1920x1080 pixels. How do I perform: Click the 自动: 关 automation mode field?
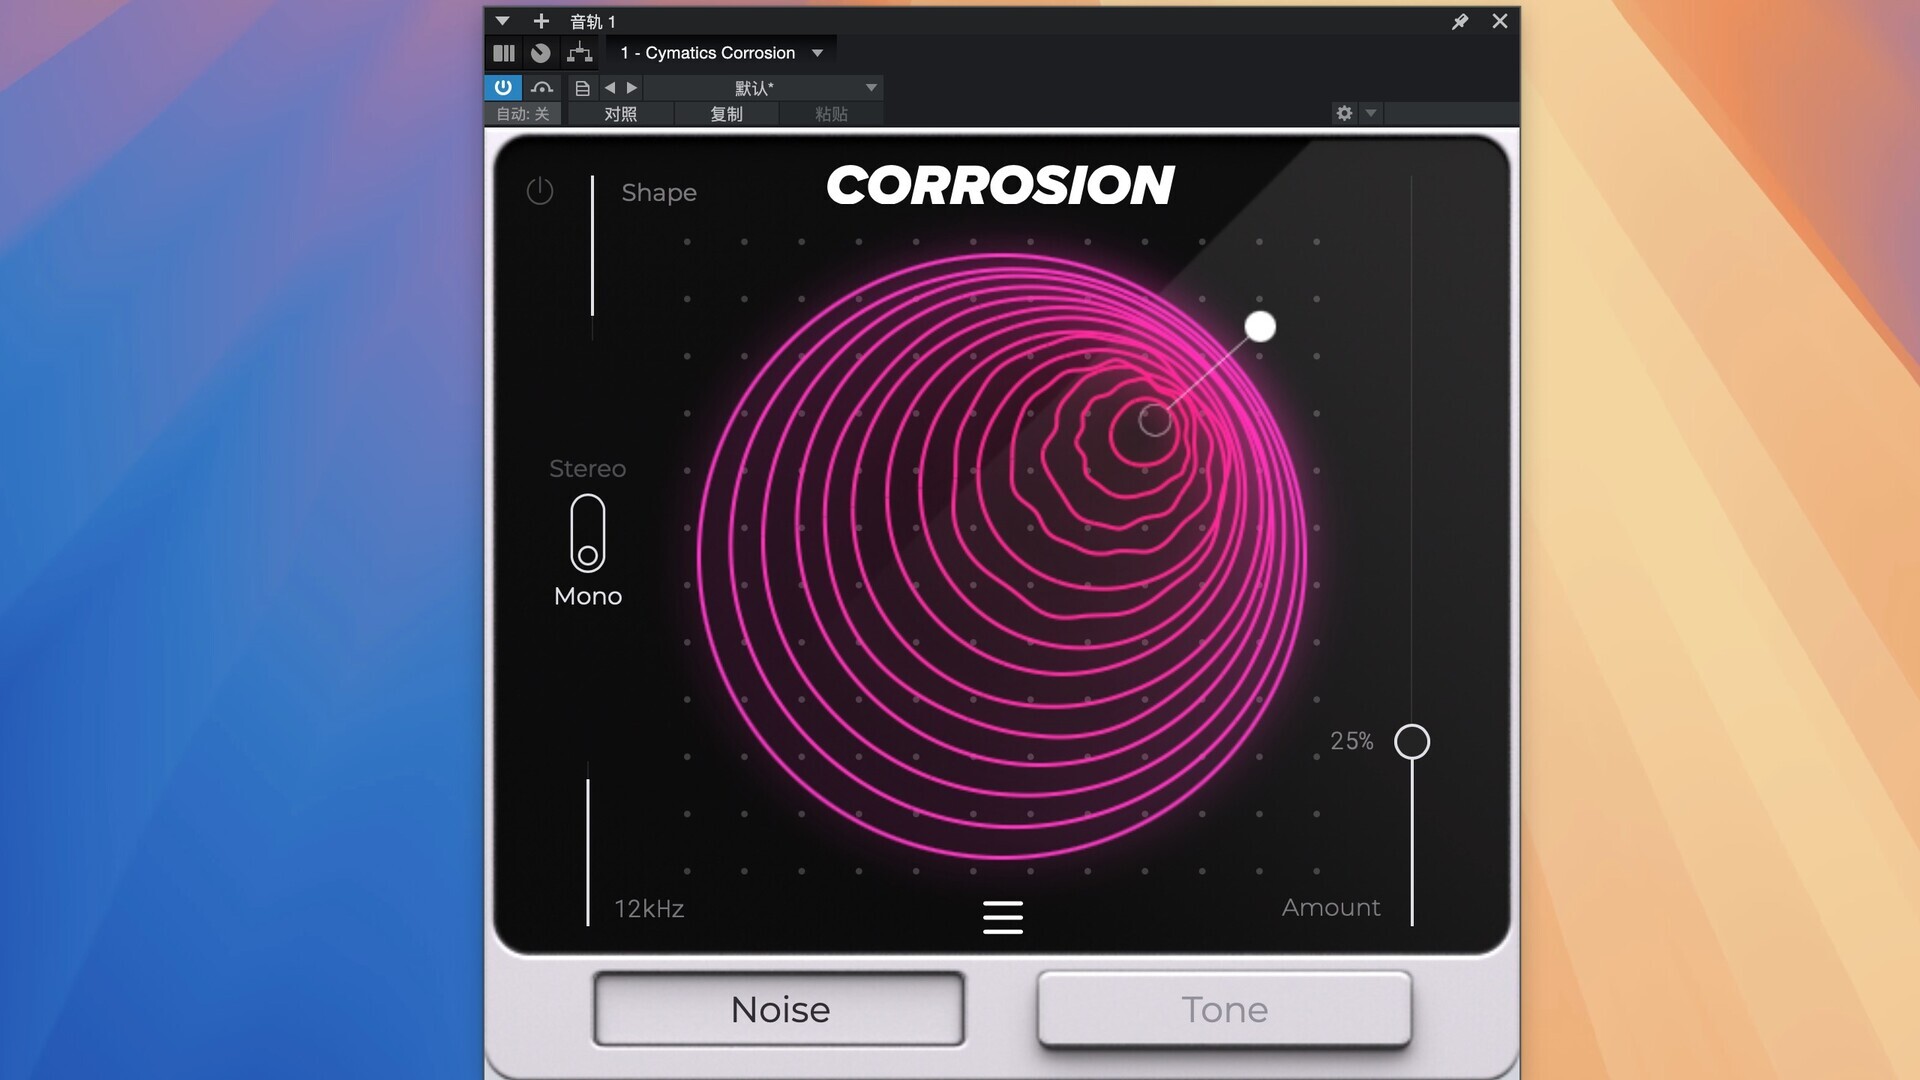(524, 114)
